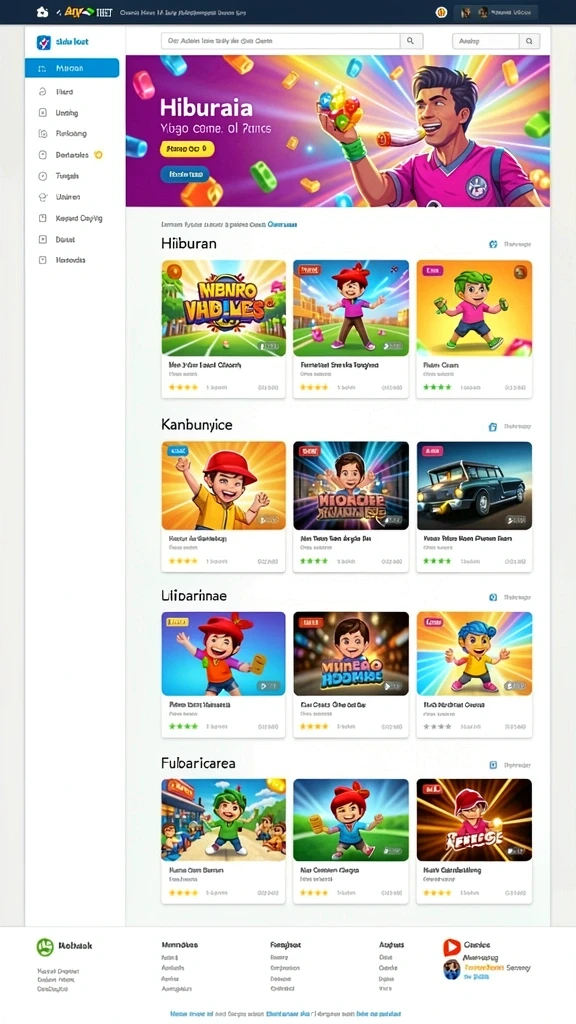
Task: Open the user avatar in the top-right header
Action: coord(483,12)
